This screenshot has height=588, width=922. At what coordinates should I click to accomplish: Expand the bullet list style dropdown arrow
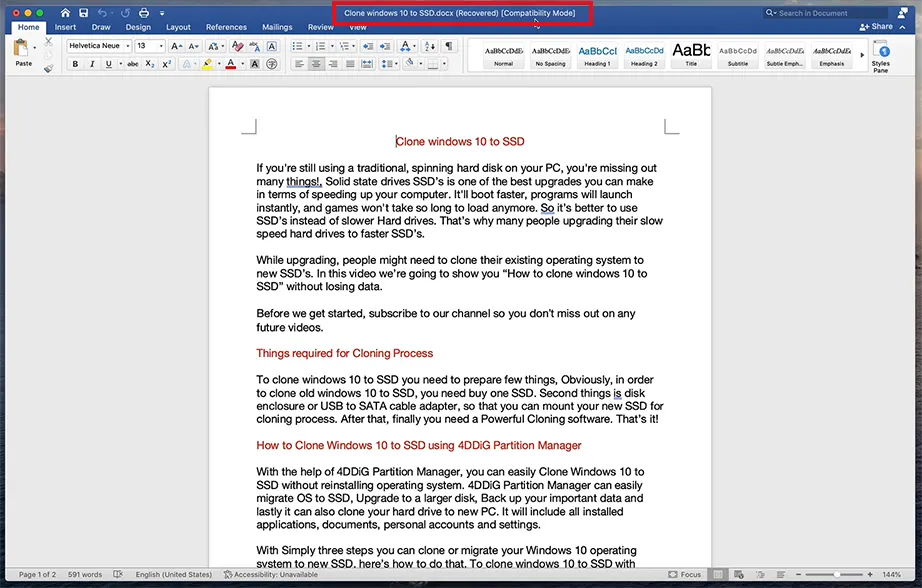click(309, 46)
